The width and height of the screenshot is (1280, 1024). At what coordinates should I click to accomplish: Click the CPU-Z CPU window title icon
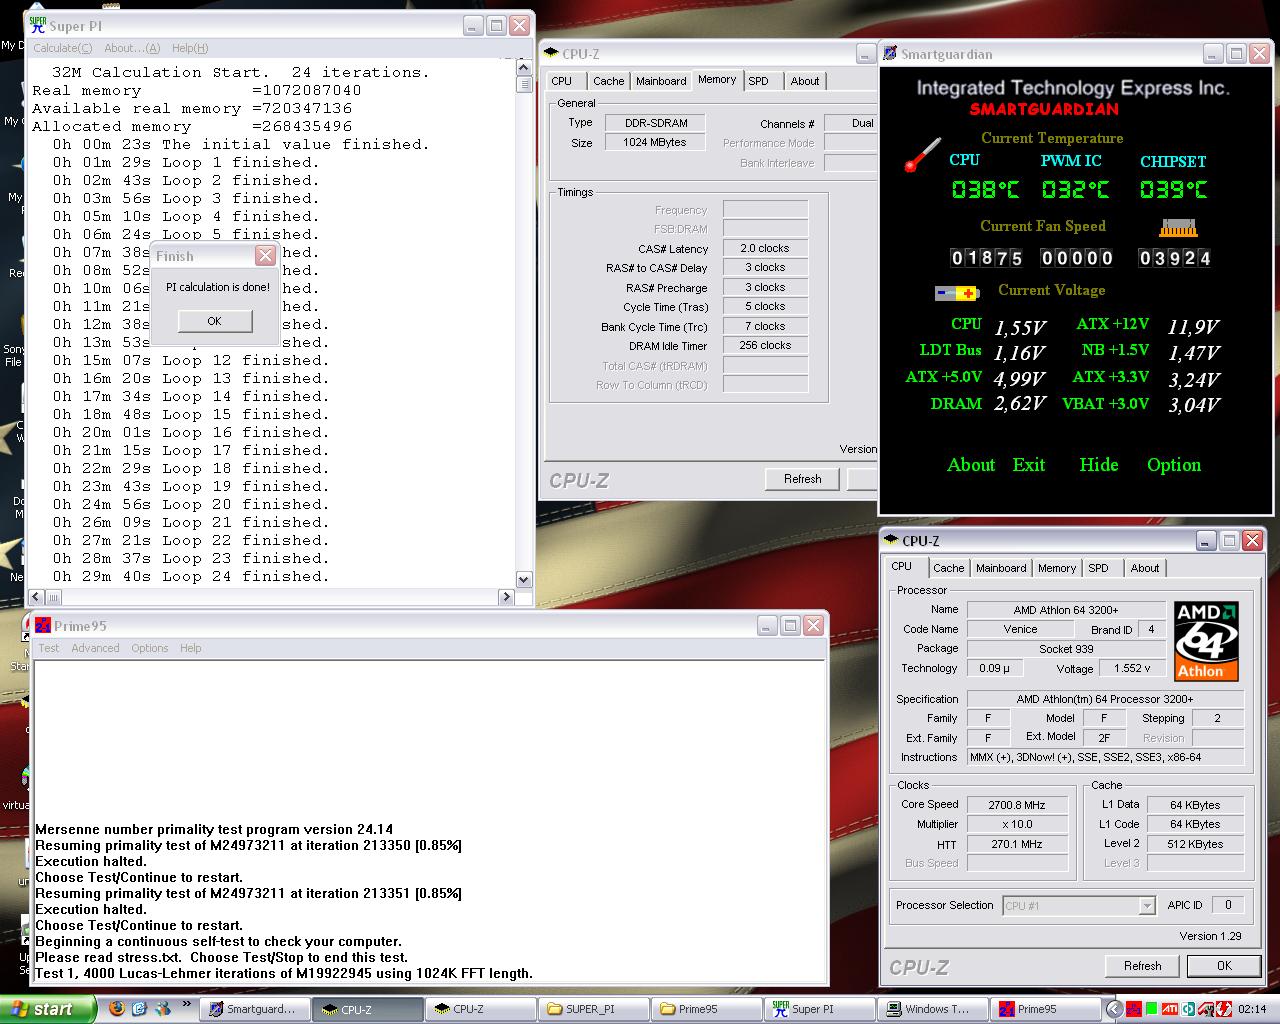tap(890, 541)
